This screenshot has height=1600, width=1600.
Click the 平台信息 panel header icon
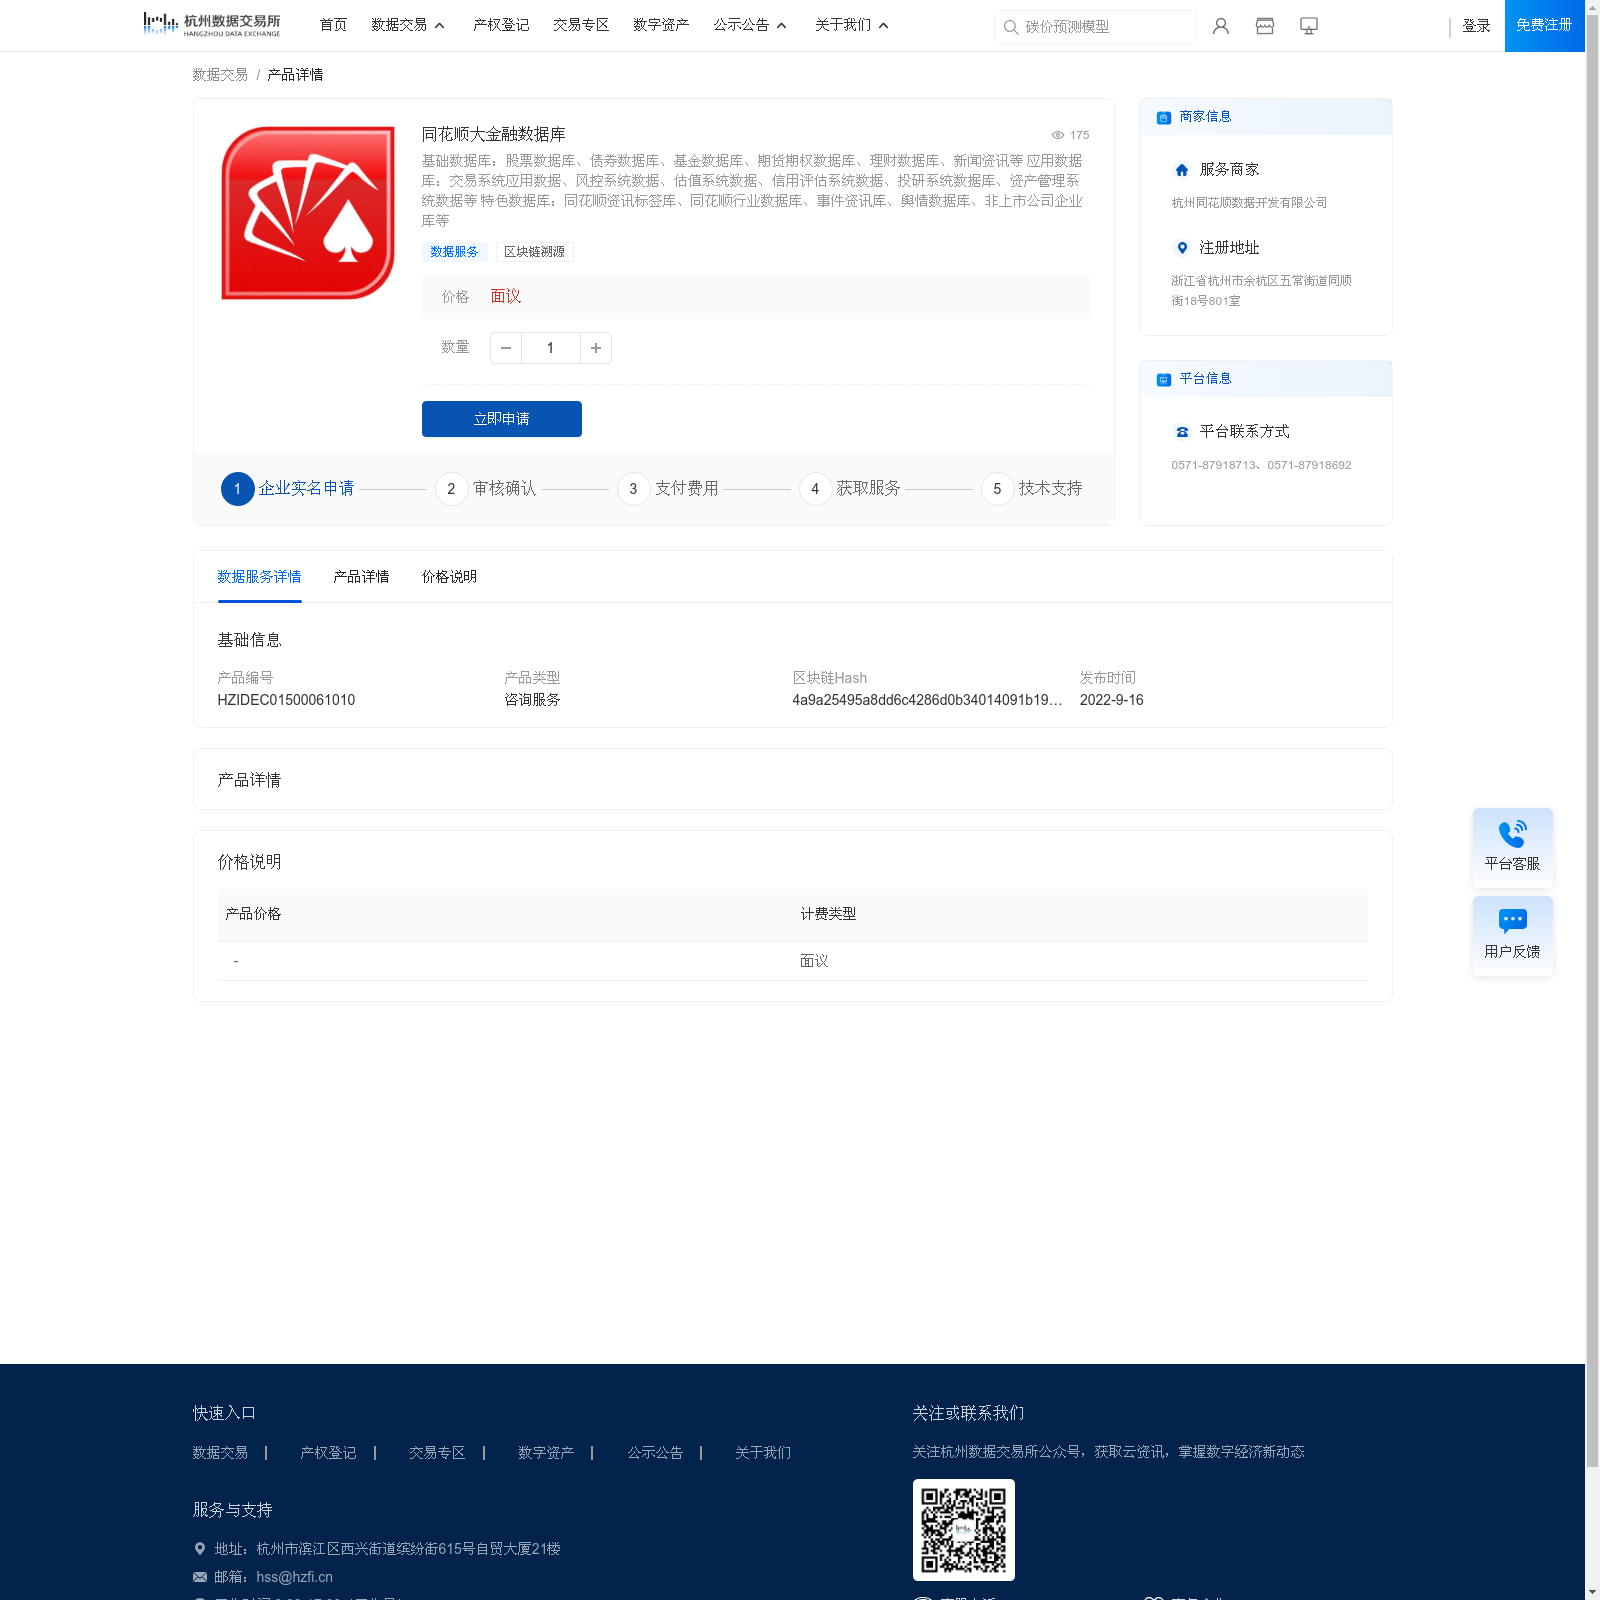tap(1163, 379)
